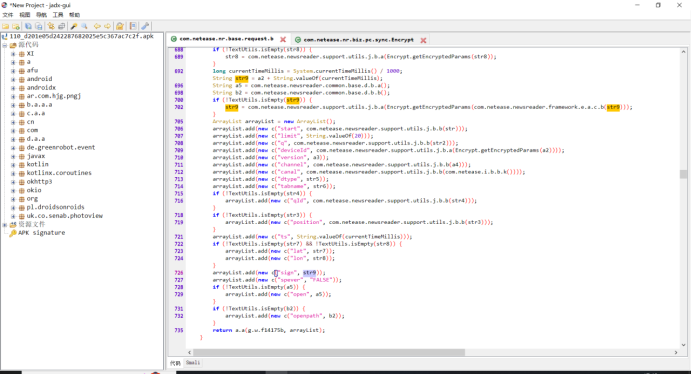
Task: Click the scroll-left arrow of horizontal scrollbar
Action: coord(190,352)
